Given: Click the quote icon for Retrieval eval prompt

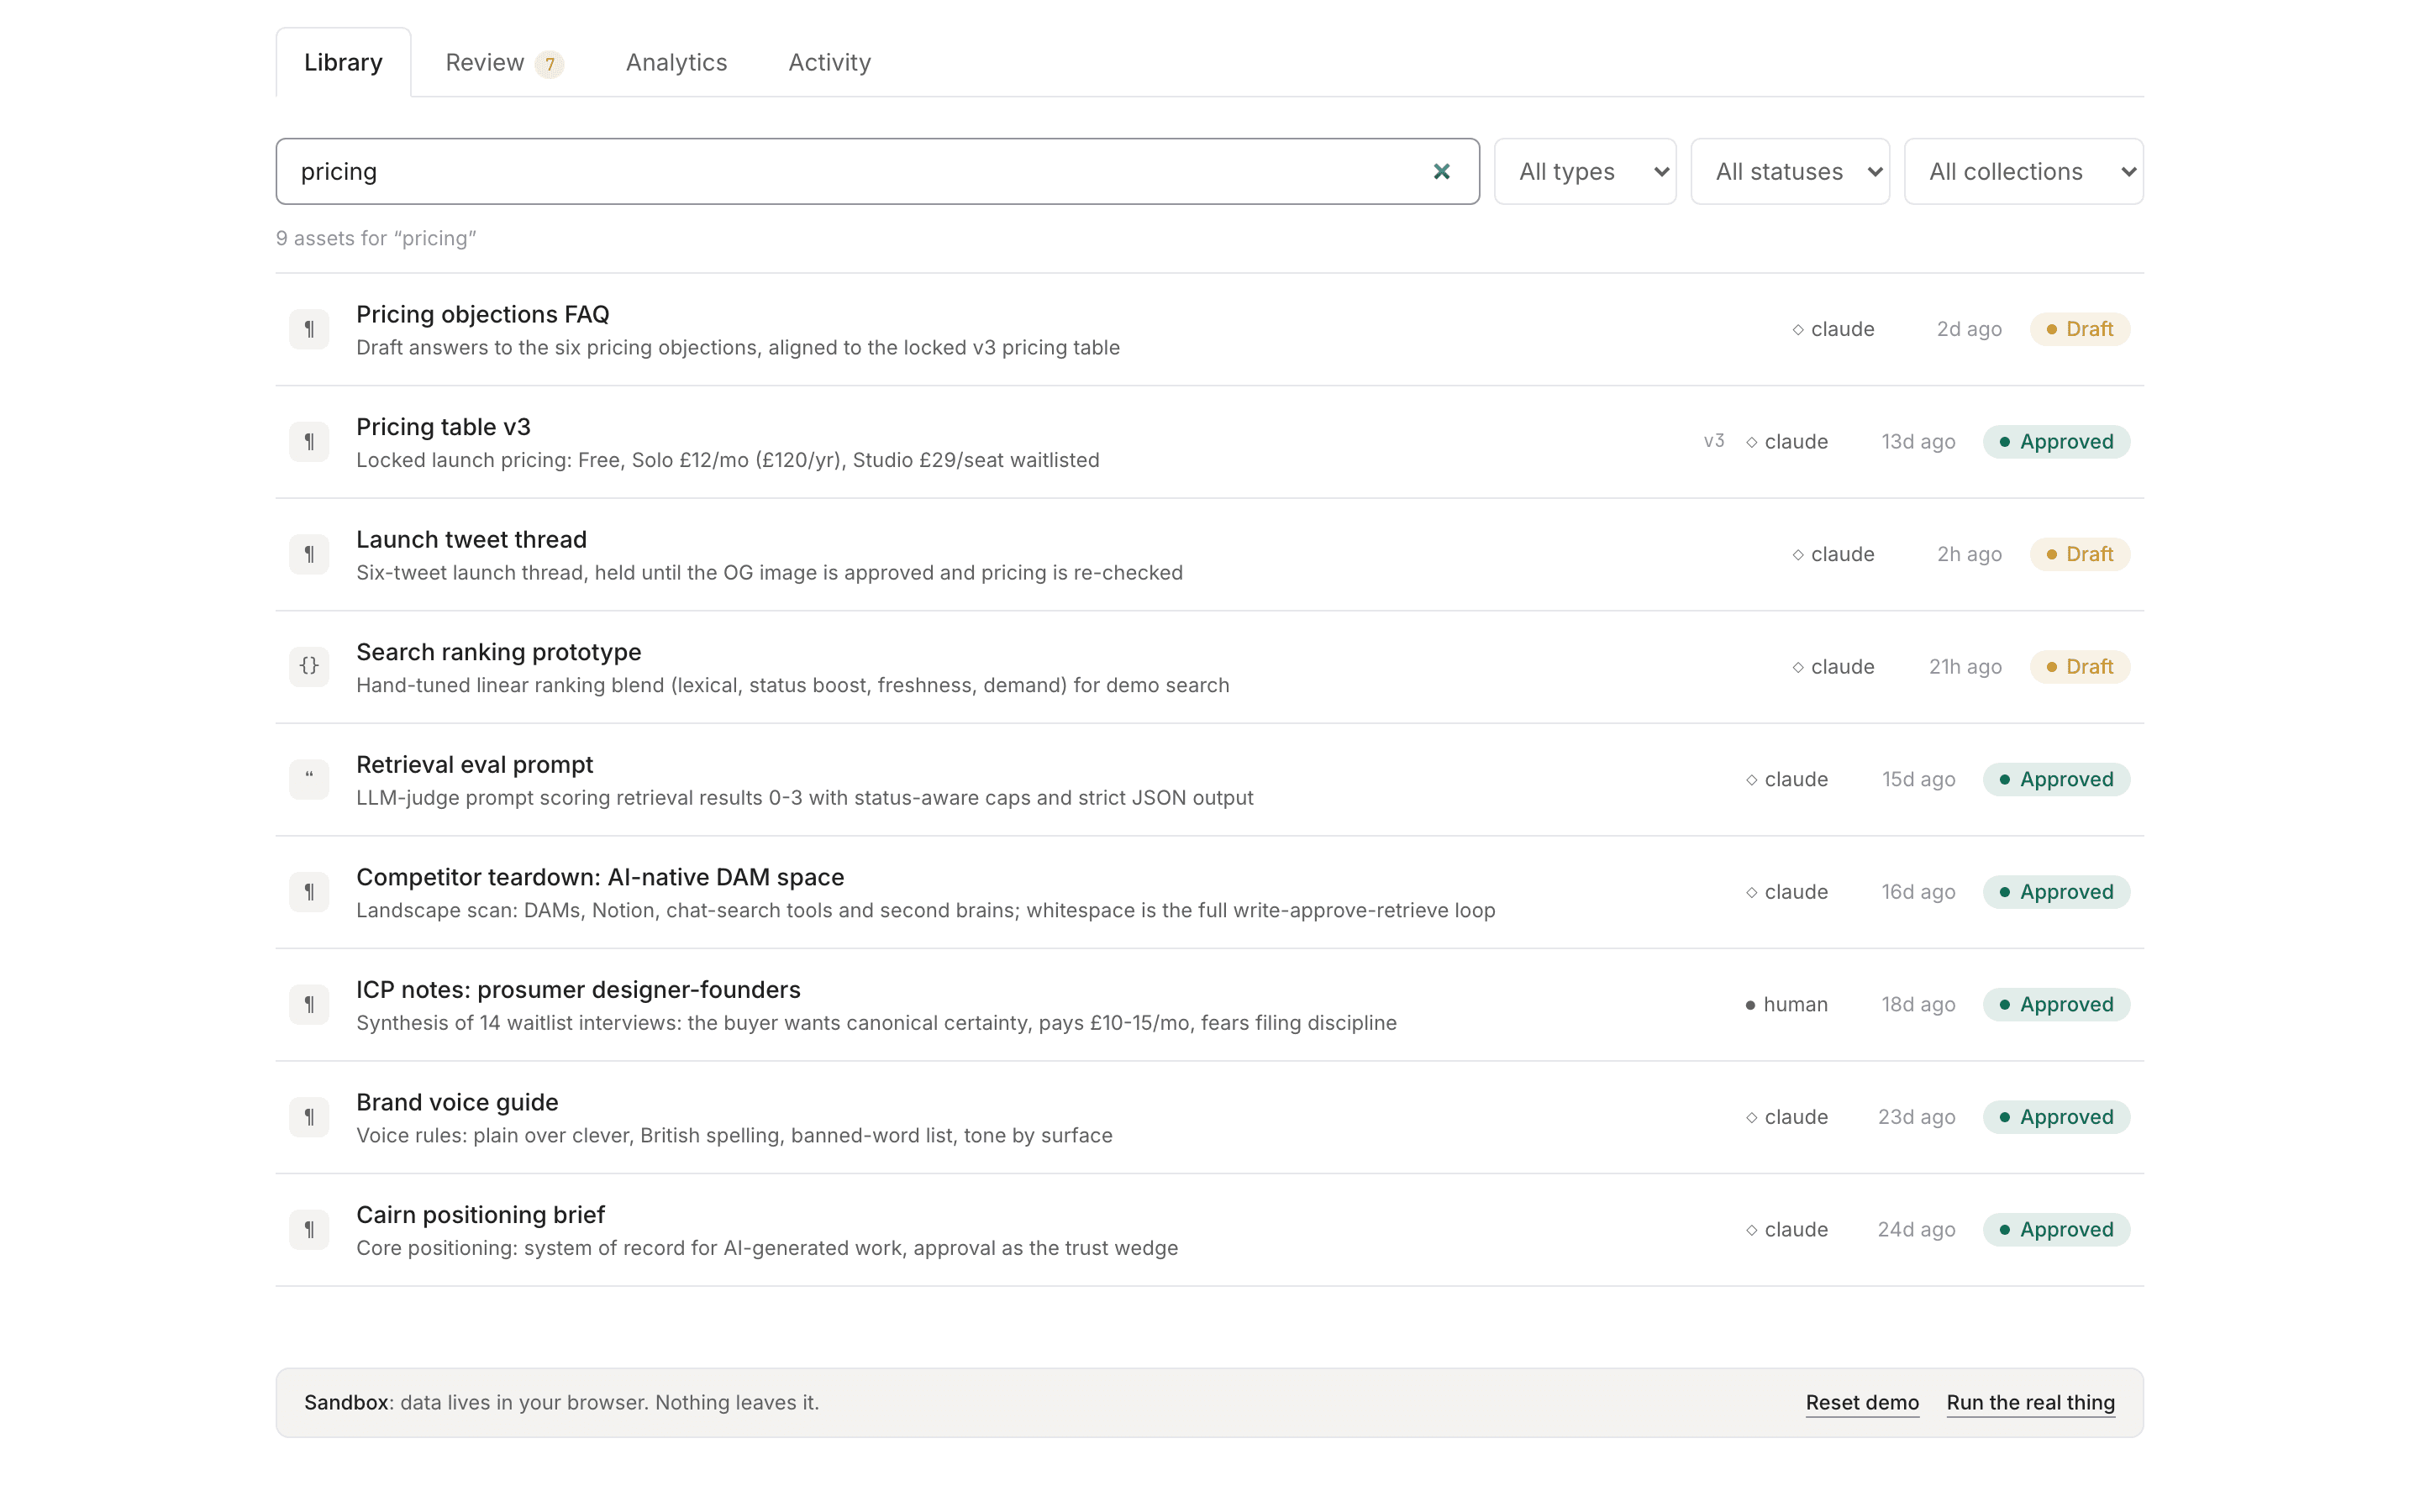Looking at the screenshot, I should (x=309, y=779).
